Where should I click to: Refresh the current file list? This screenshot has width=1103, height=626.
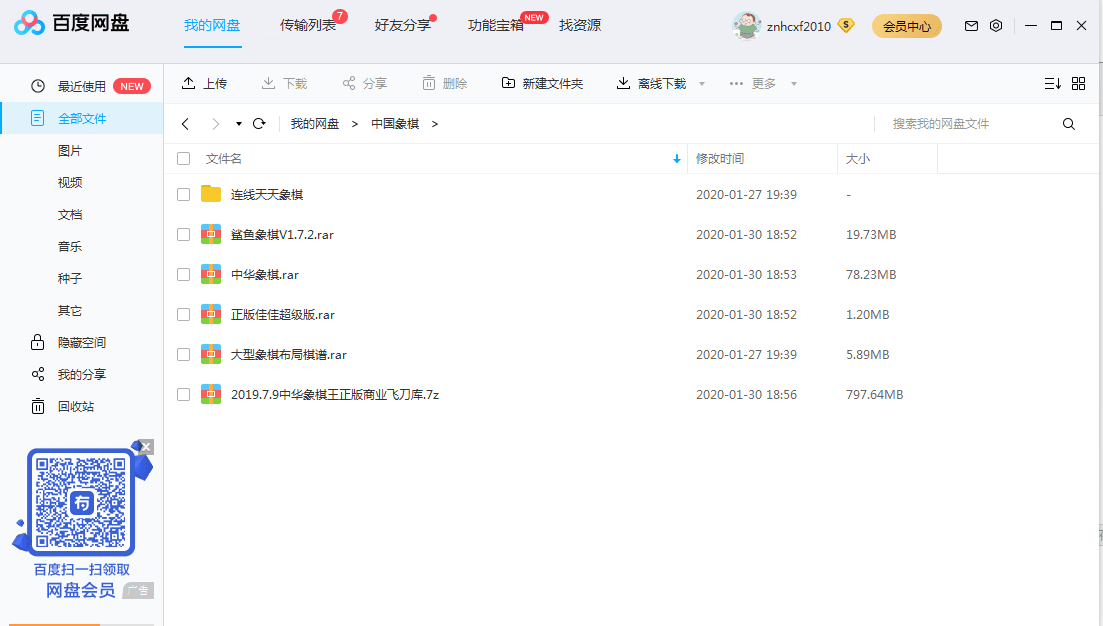259,123
